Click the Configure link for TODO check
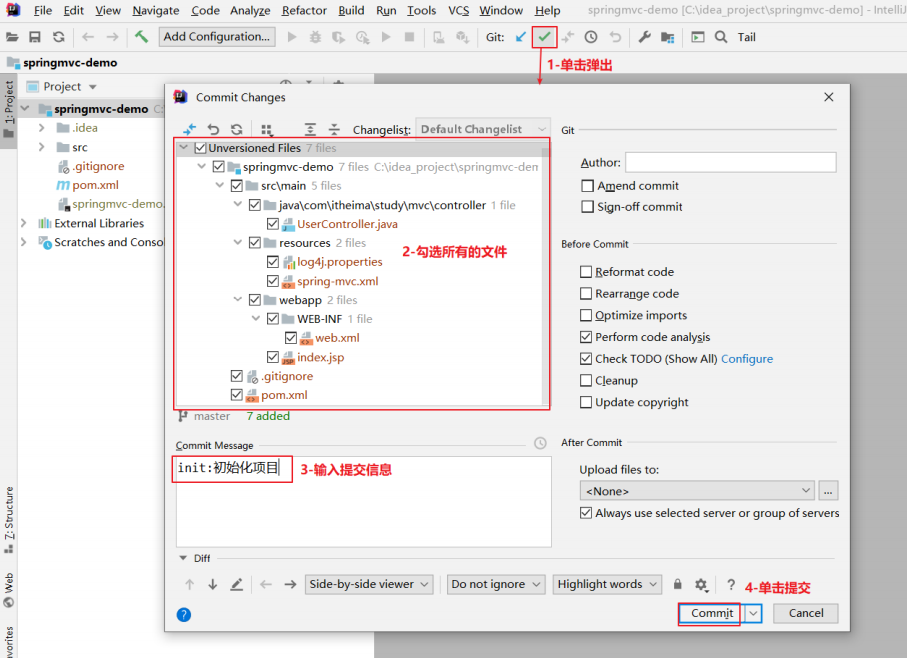This screenshot has width=907, height=658. point(747,359)
